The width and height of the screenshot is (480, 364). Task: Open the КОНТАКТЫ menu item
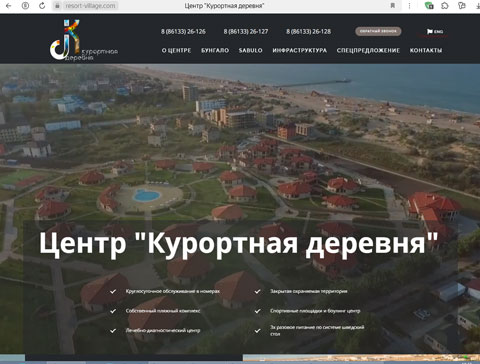[426, 50]
